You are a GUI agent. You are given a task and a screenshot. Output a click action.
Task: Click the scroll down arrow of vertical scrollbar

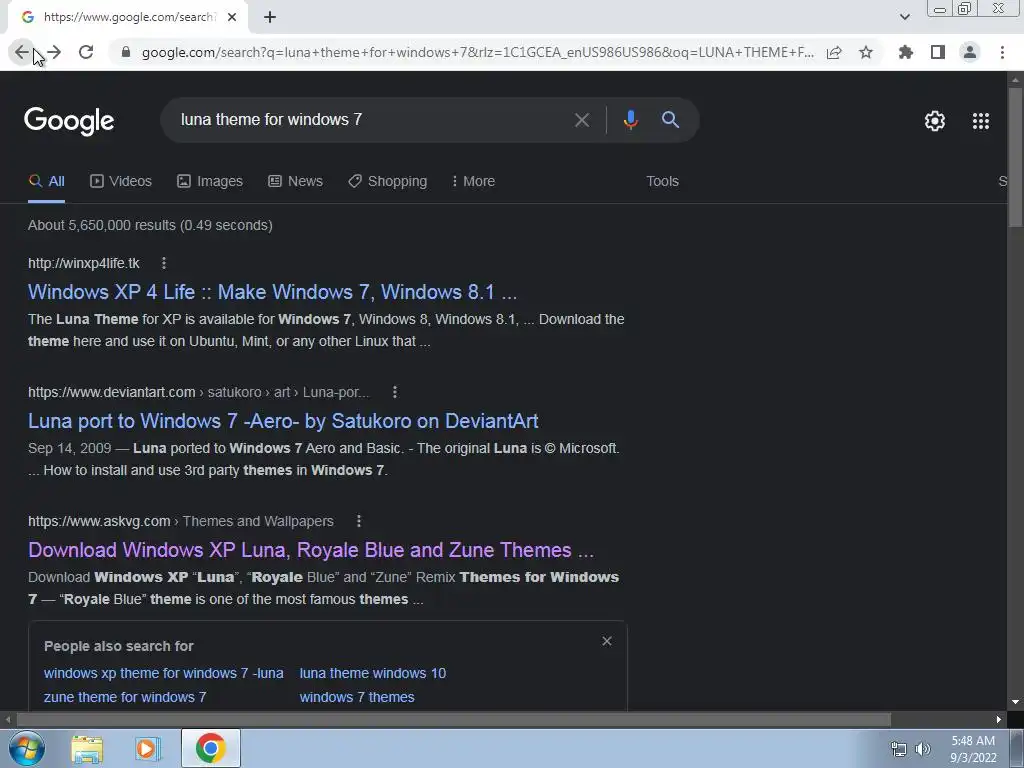1015,703
